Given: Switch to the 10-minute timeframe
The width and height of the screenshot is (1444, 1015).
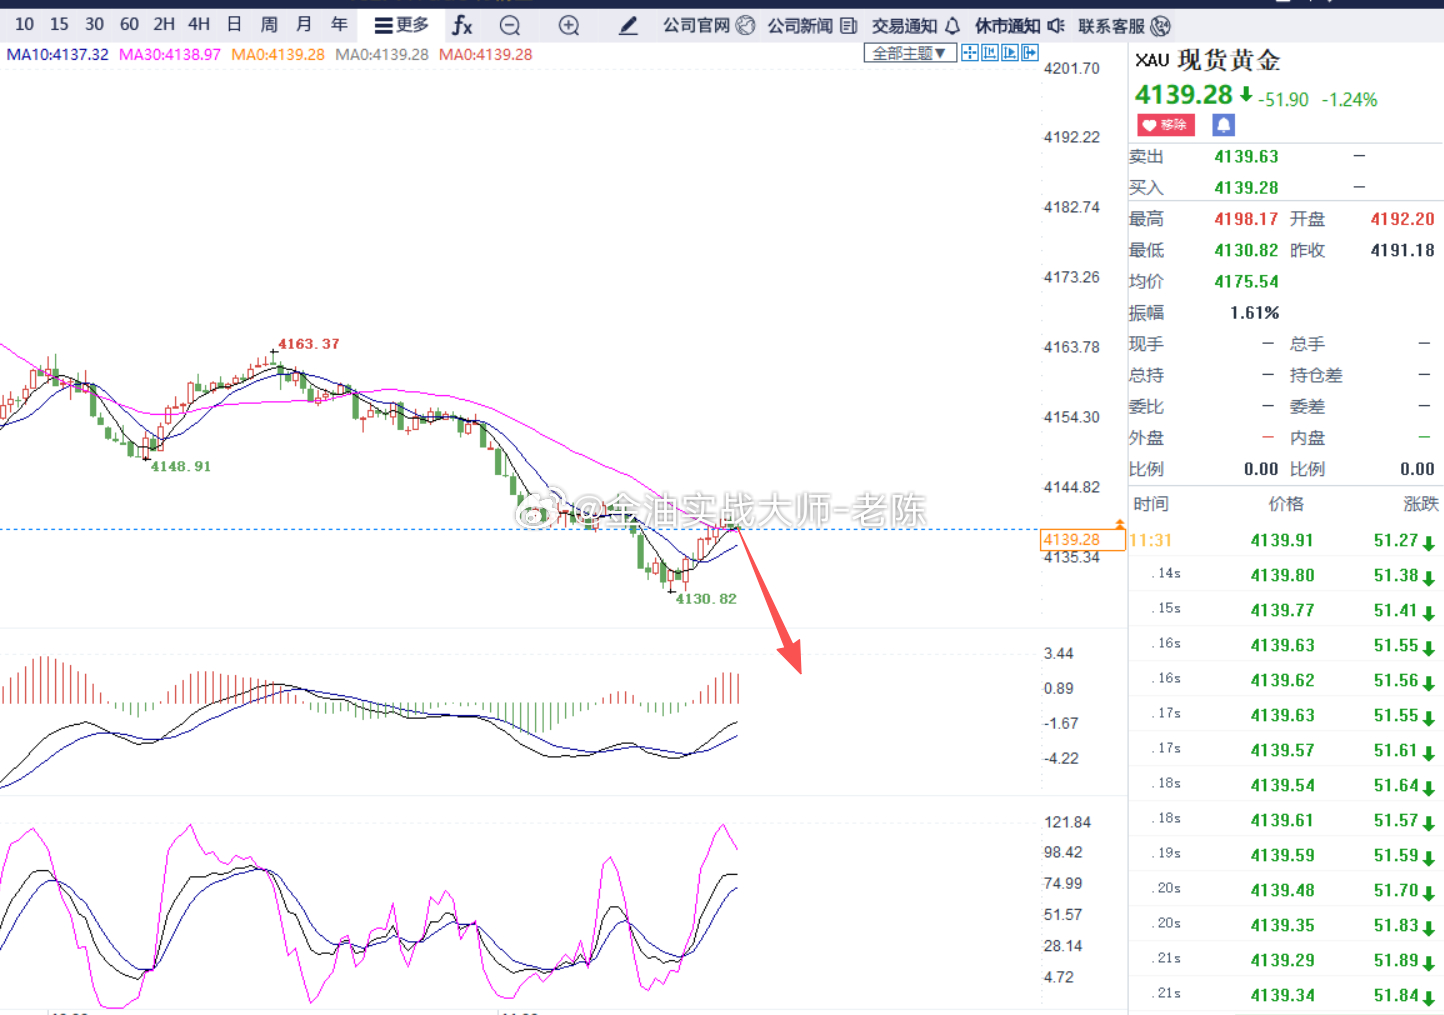Looking at the screenshot, I should point(24,24).
